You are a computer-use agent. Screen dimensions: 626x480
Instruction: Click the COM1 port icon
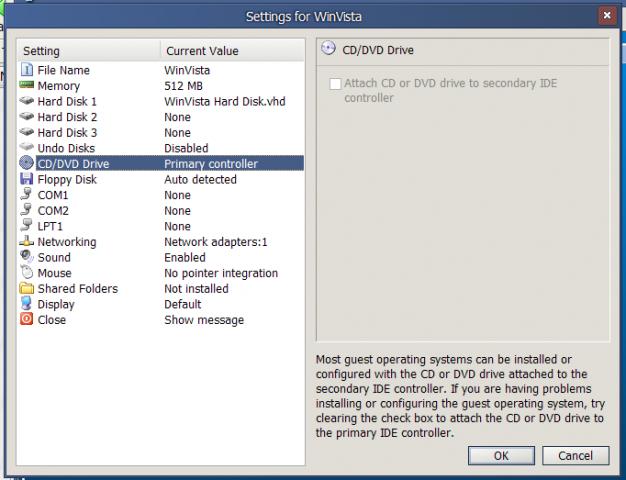click(x=26, y=194)
